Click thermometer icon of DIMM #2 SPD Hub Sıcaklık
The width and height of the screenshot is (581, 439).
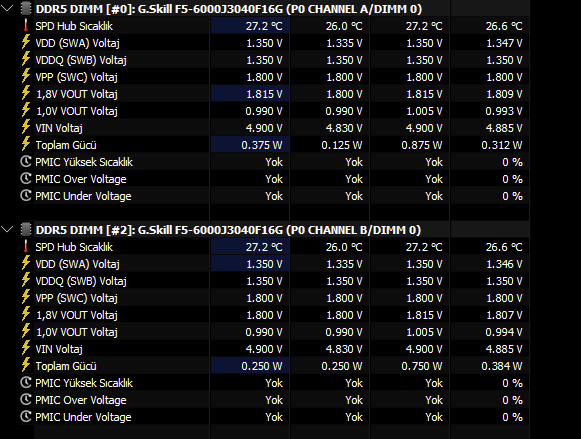(x=26, y=247)
